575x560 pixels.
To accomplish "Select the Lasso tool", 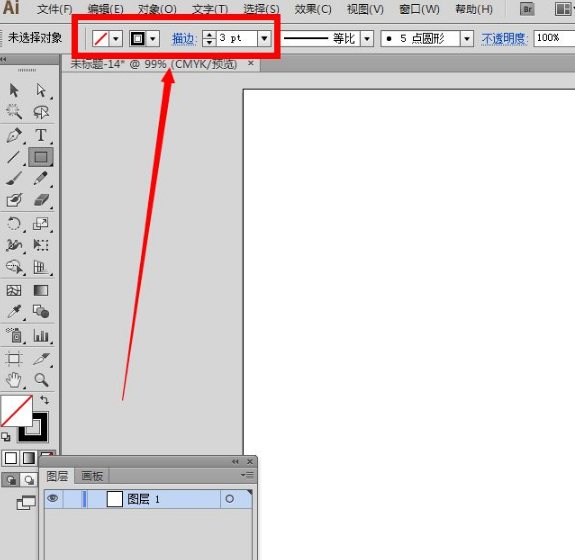I will 41,112.
